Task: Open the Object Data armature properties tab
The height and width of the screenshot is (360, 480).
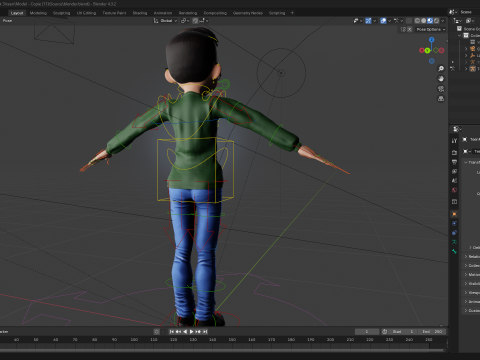Action: pyautogui.click(x=454, y=242)
